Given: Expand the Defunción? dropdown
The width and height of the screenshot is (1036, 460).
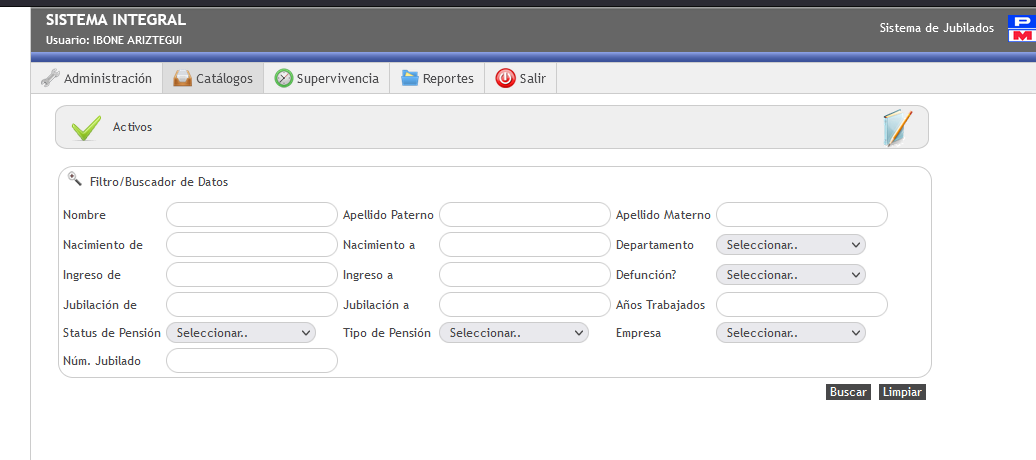Looking at the screenshot, I should (790, 274).
